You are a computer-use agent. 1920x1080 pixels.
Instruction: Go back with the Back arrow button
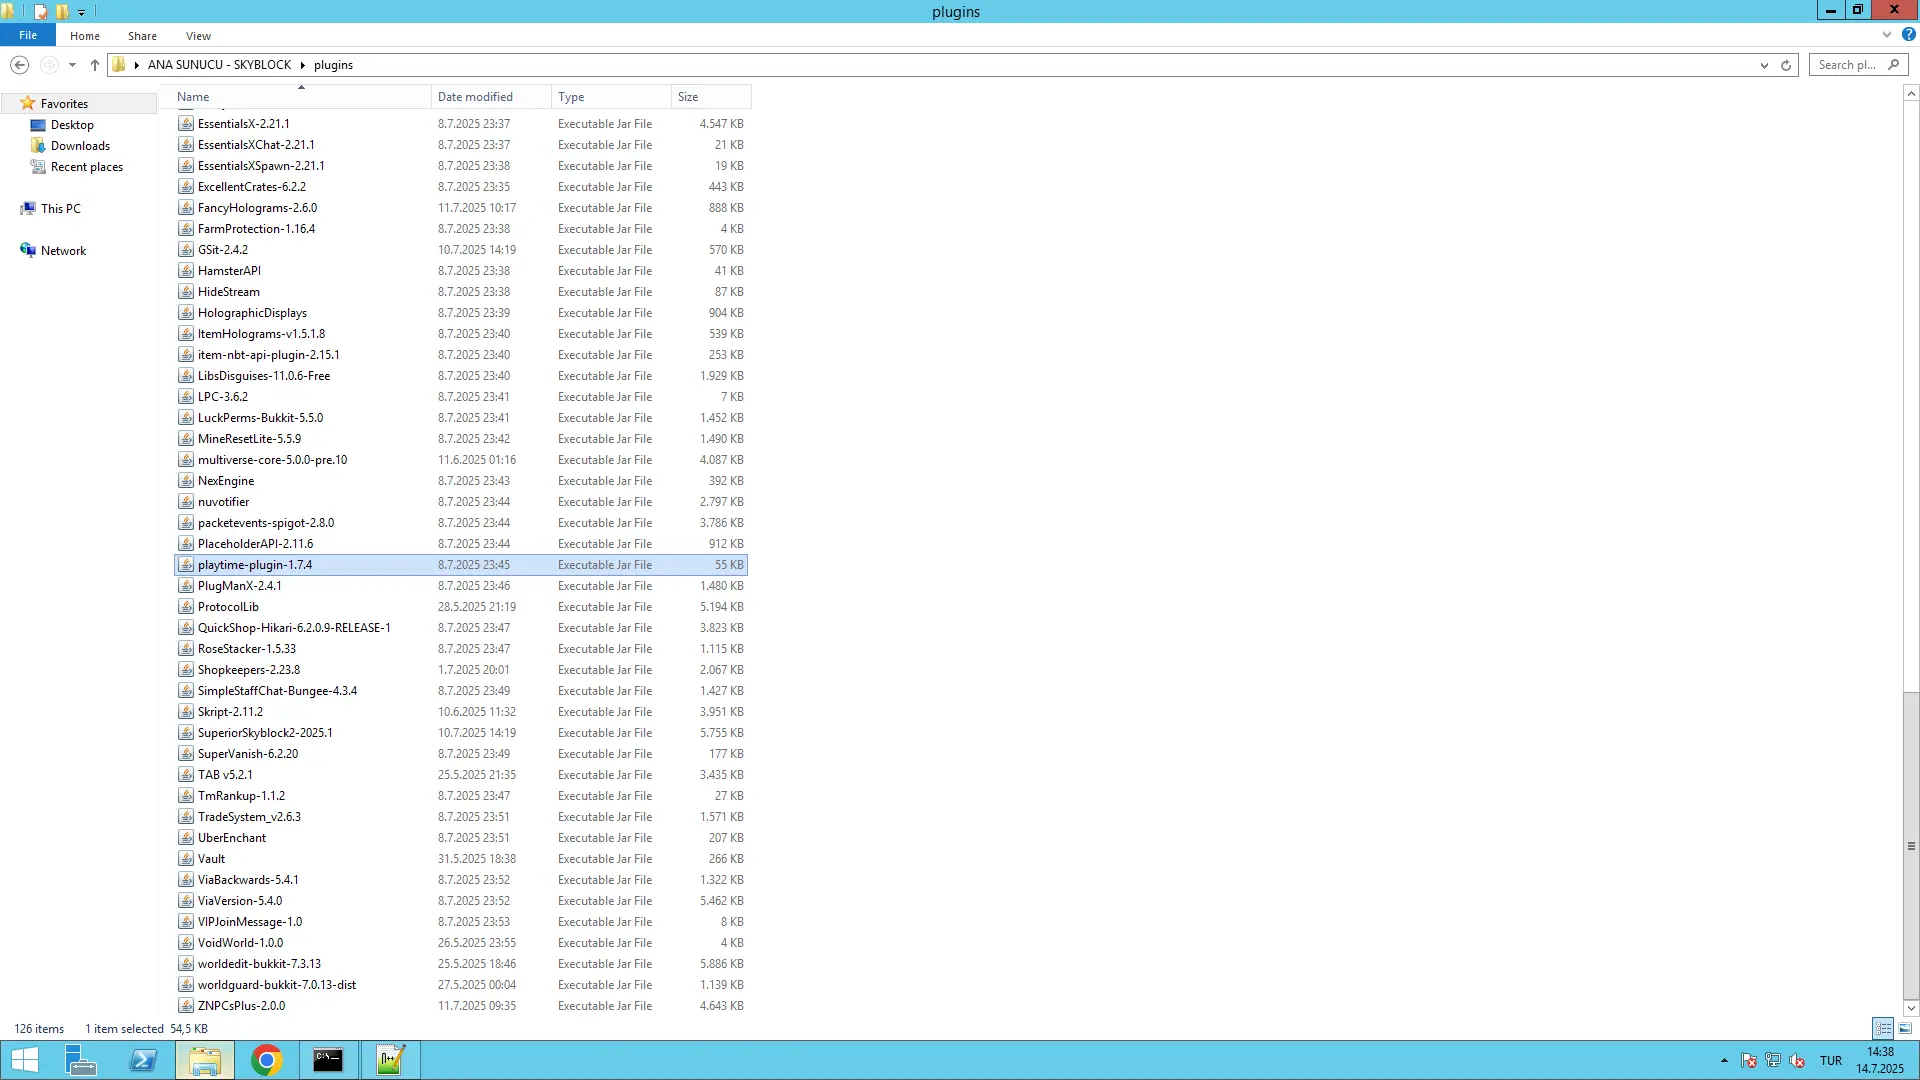coord(19,65)
